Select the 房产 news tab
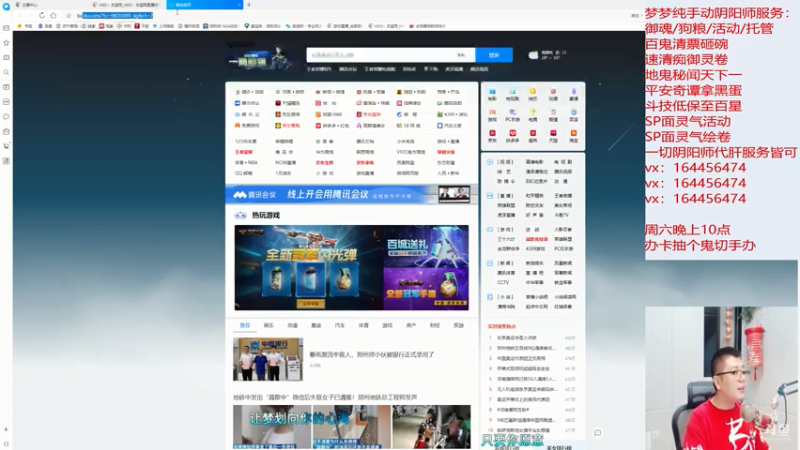The width and height of the screenshot is (800, 450). pyautogui.click(x=411, y=325)
